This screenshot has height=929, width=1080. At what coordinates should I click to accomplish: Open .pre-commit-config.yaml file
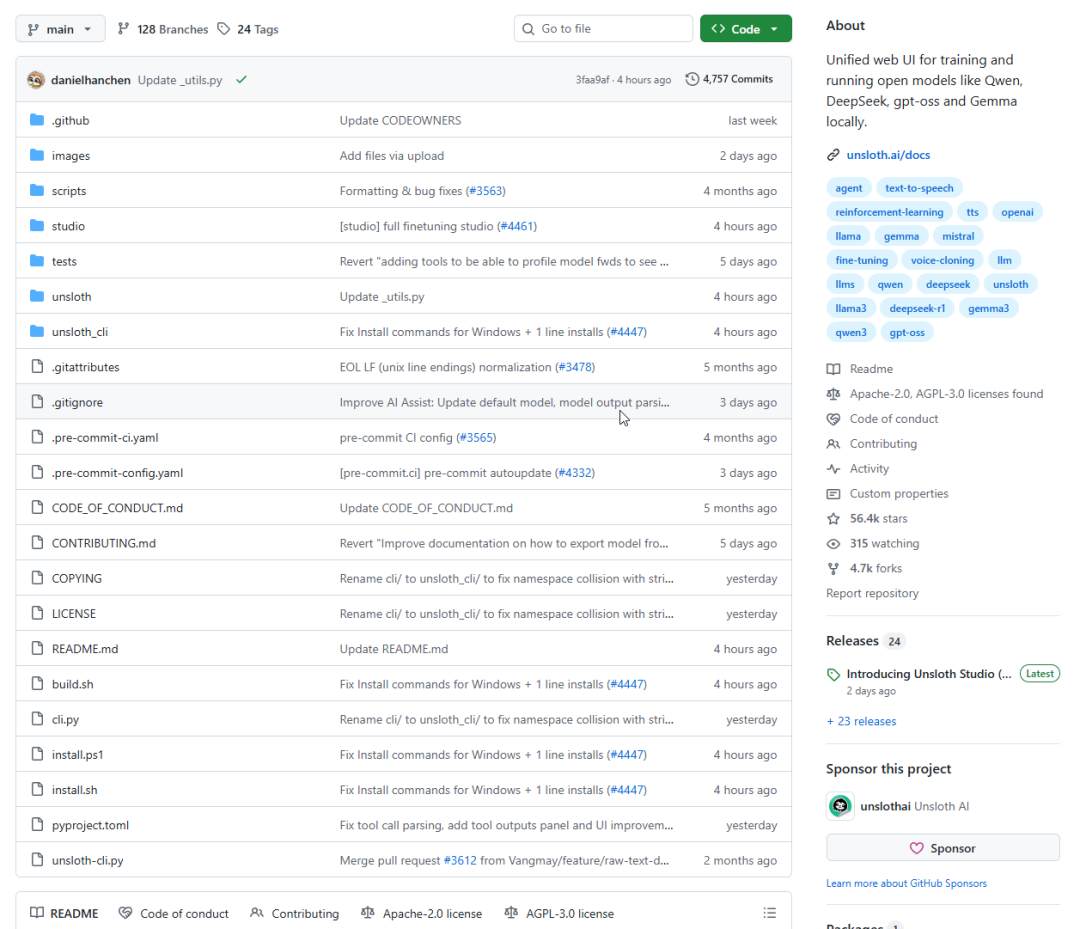click(x=117, y=473)
